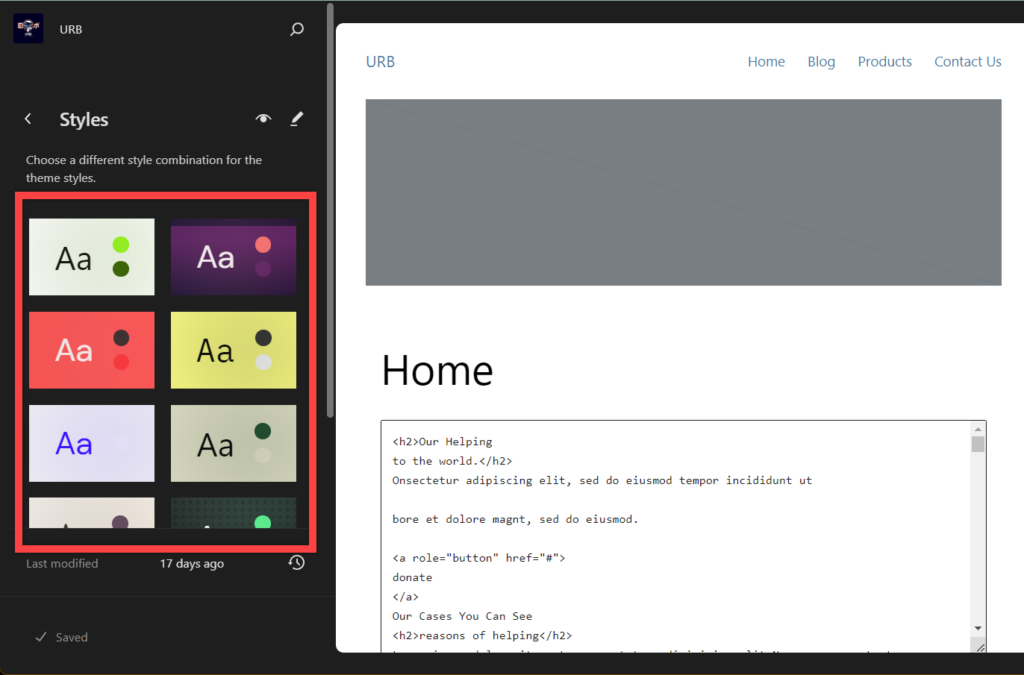
Task: Click the 17 days ago last modified entry
Action: 191,563
